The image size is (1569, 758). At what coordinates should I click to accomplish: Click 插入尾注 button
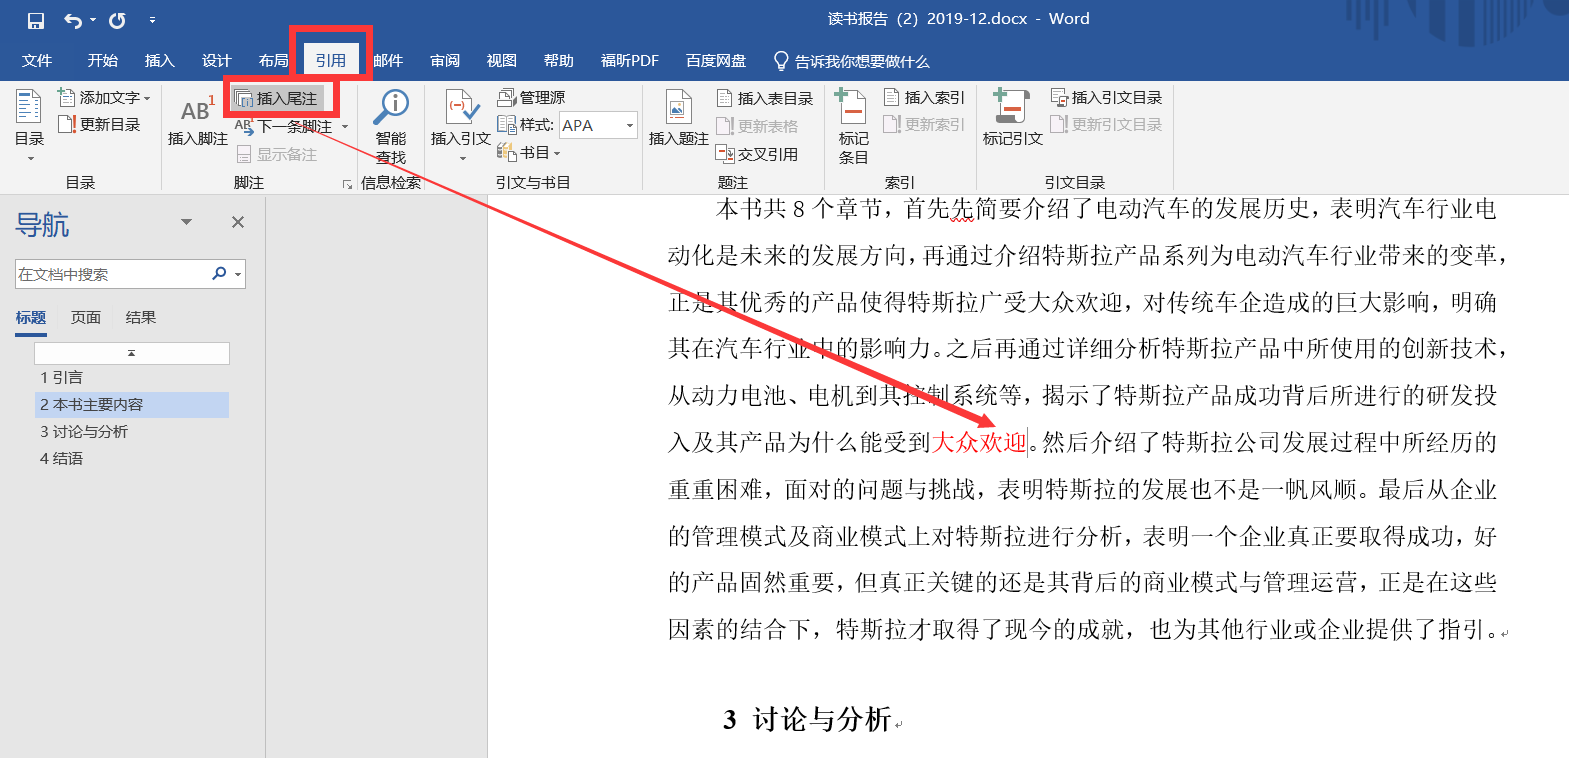coord(277,98)
